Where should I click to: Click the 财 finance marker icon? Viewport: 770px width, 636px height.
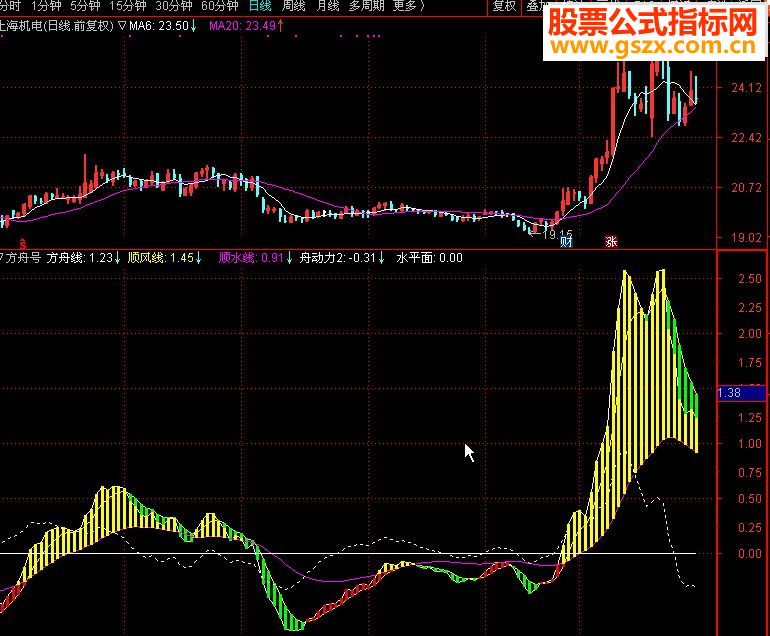coord(566,242)
